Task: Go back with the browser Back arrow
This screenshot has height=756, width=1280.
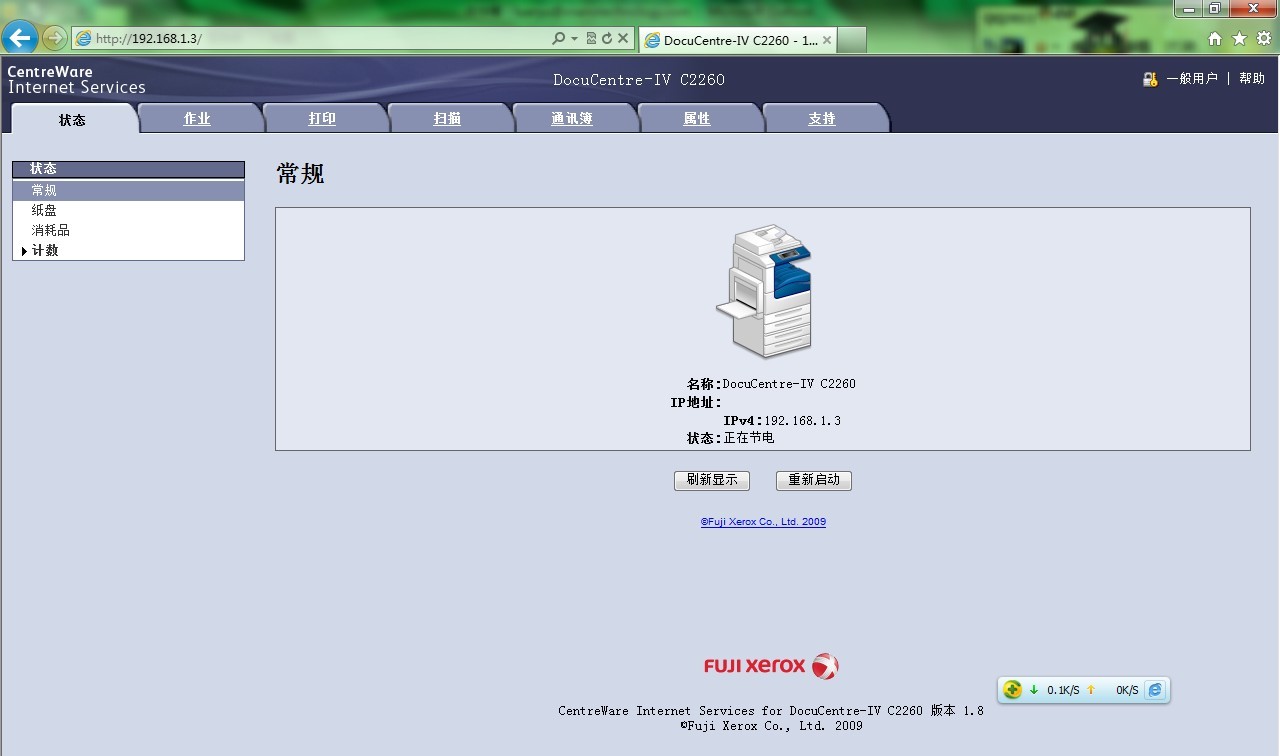Action: 20,38
